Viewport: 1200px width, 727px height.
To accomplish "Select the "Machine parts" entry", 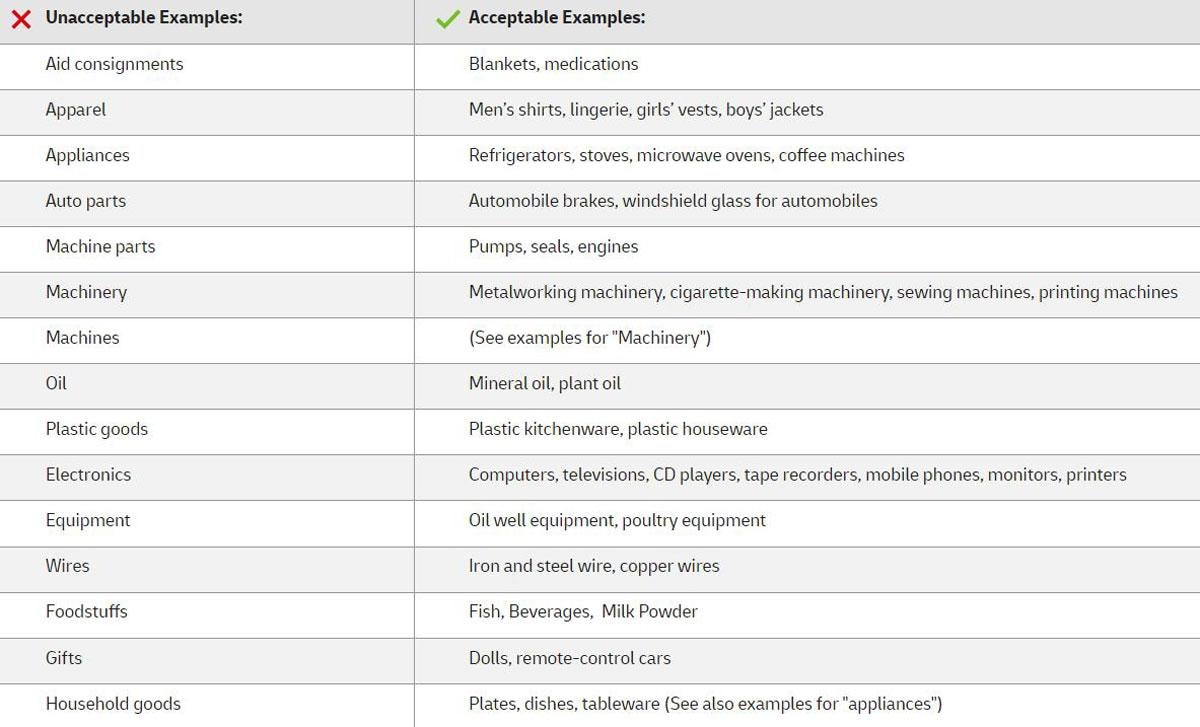I will click(x=100, y=247).
